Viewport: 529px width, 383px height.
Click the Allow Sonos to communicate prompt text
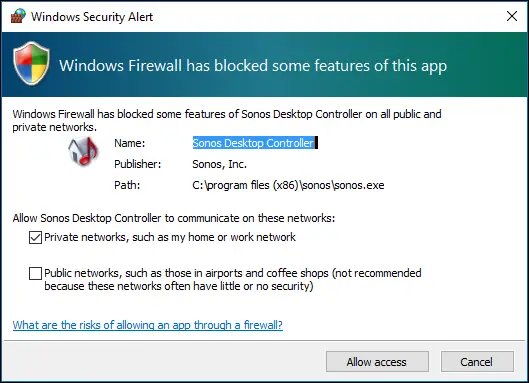click(x=174, y=218)
